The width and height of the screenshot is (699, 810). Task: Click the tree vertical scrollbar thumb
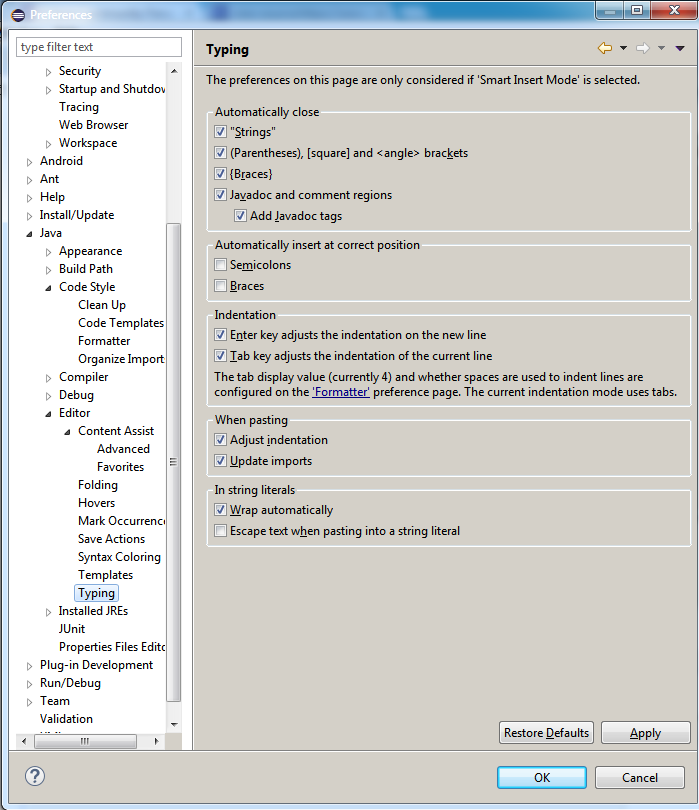(174, 462)
